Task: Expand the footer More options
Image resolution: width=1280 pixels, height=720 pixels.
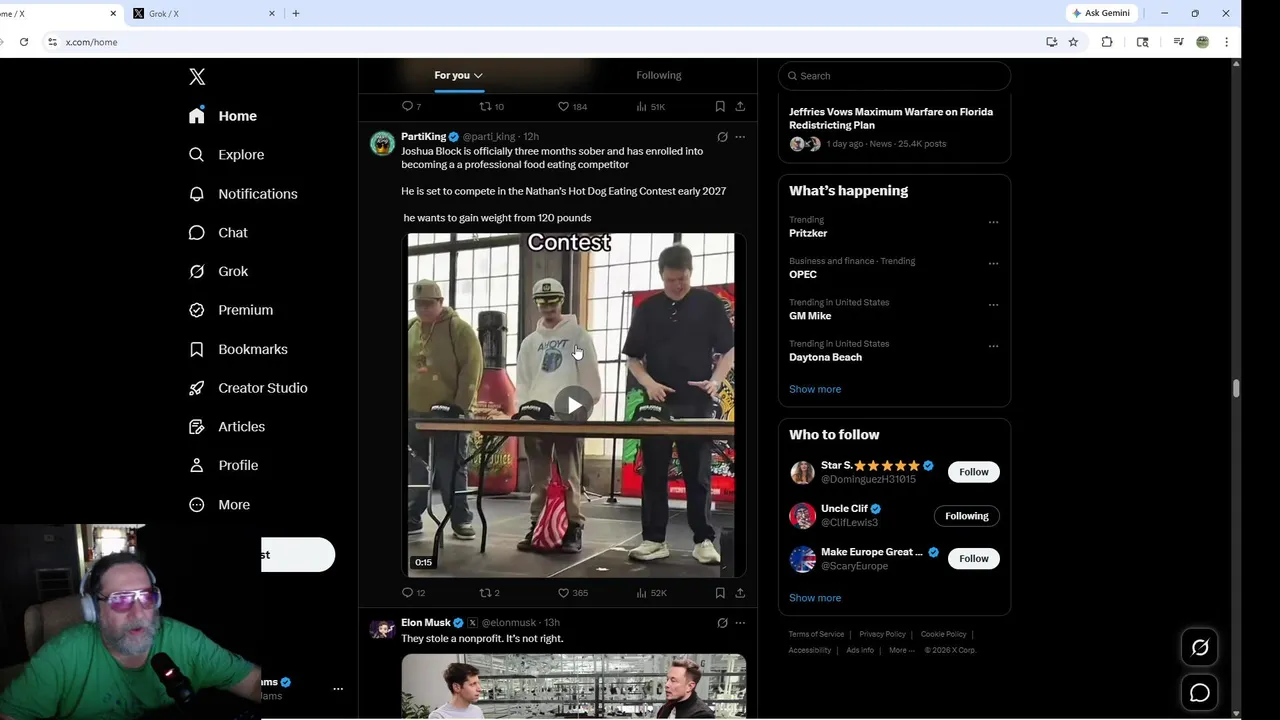Action: [x=900, y=650]
